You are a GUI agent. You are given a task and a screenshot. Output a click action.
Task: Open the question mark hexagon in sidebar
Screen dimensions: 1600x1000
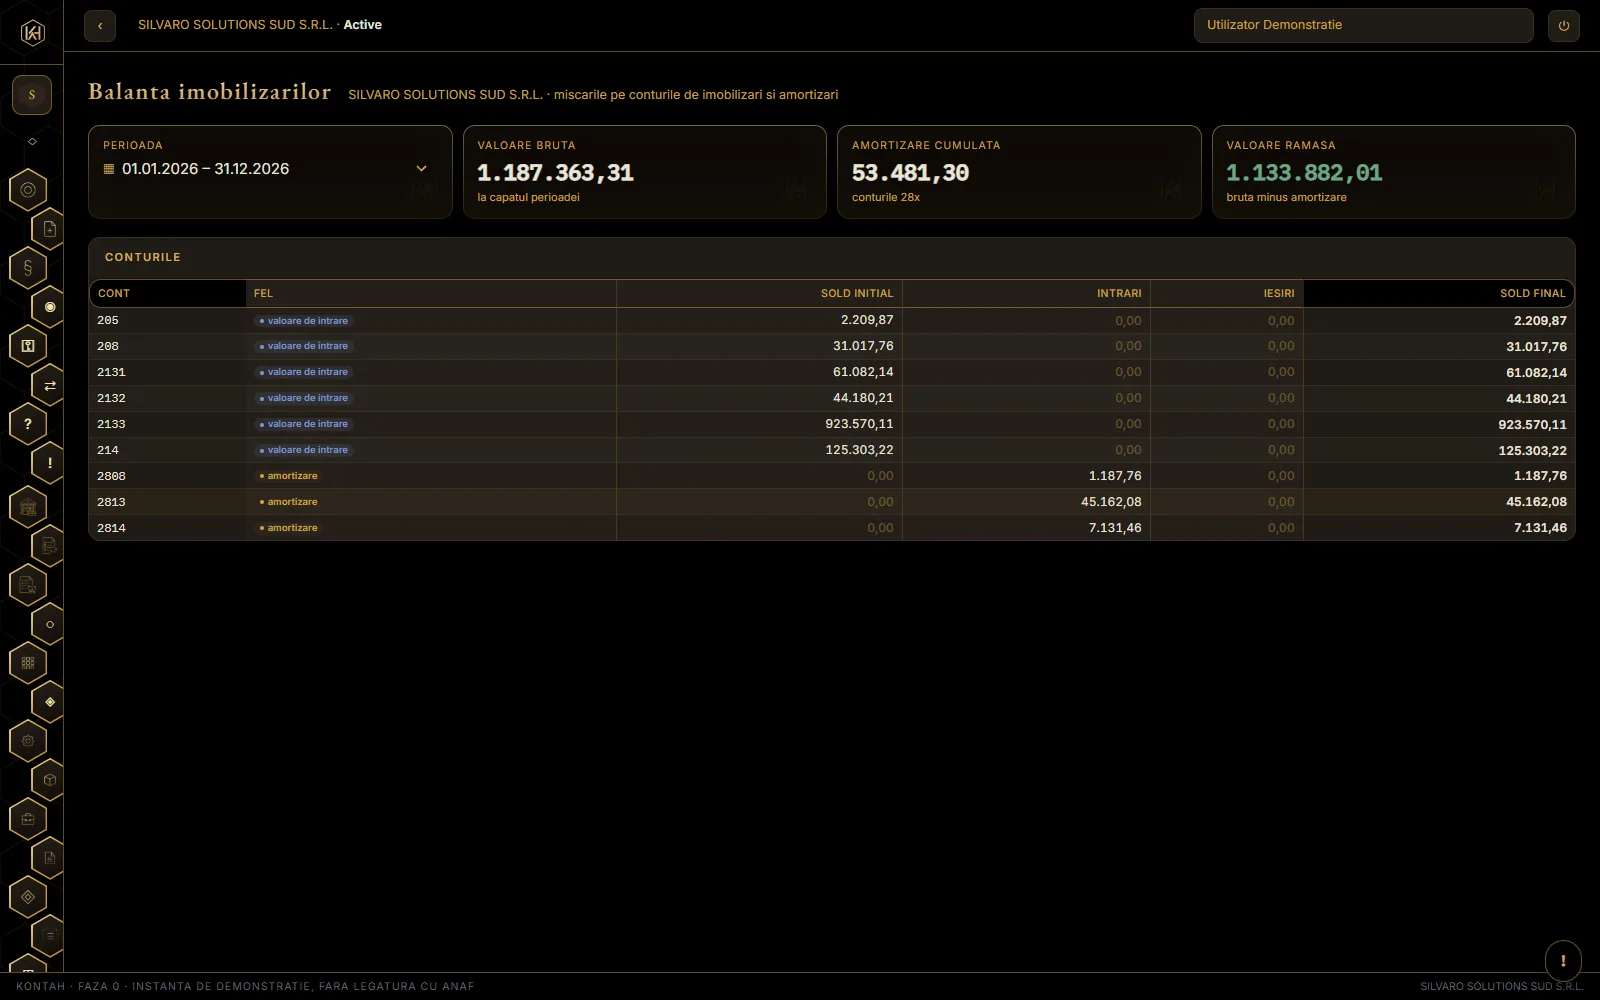click(x=28, y=424)
